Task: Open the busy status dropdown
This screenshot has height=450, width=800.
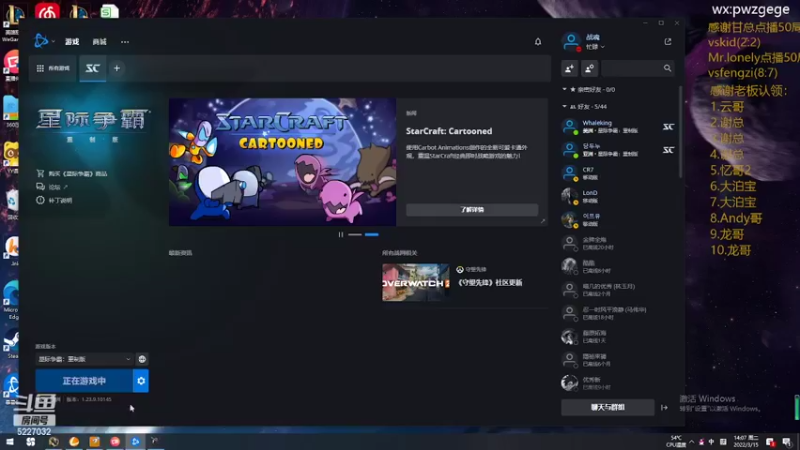Action: 595,47
